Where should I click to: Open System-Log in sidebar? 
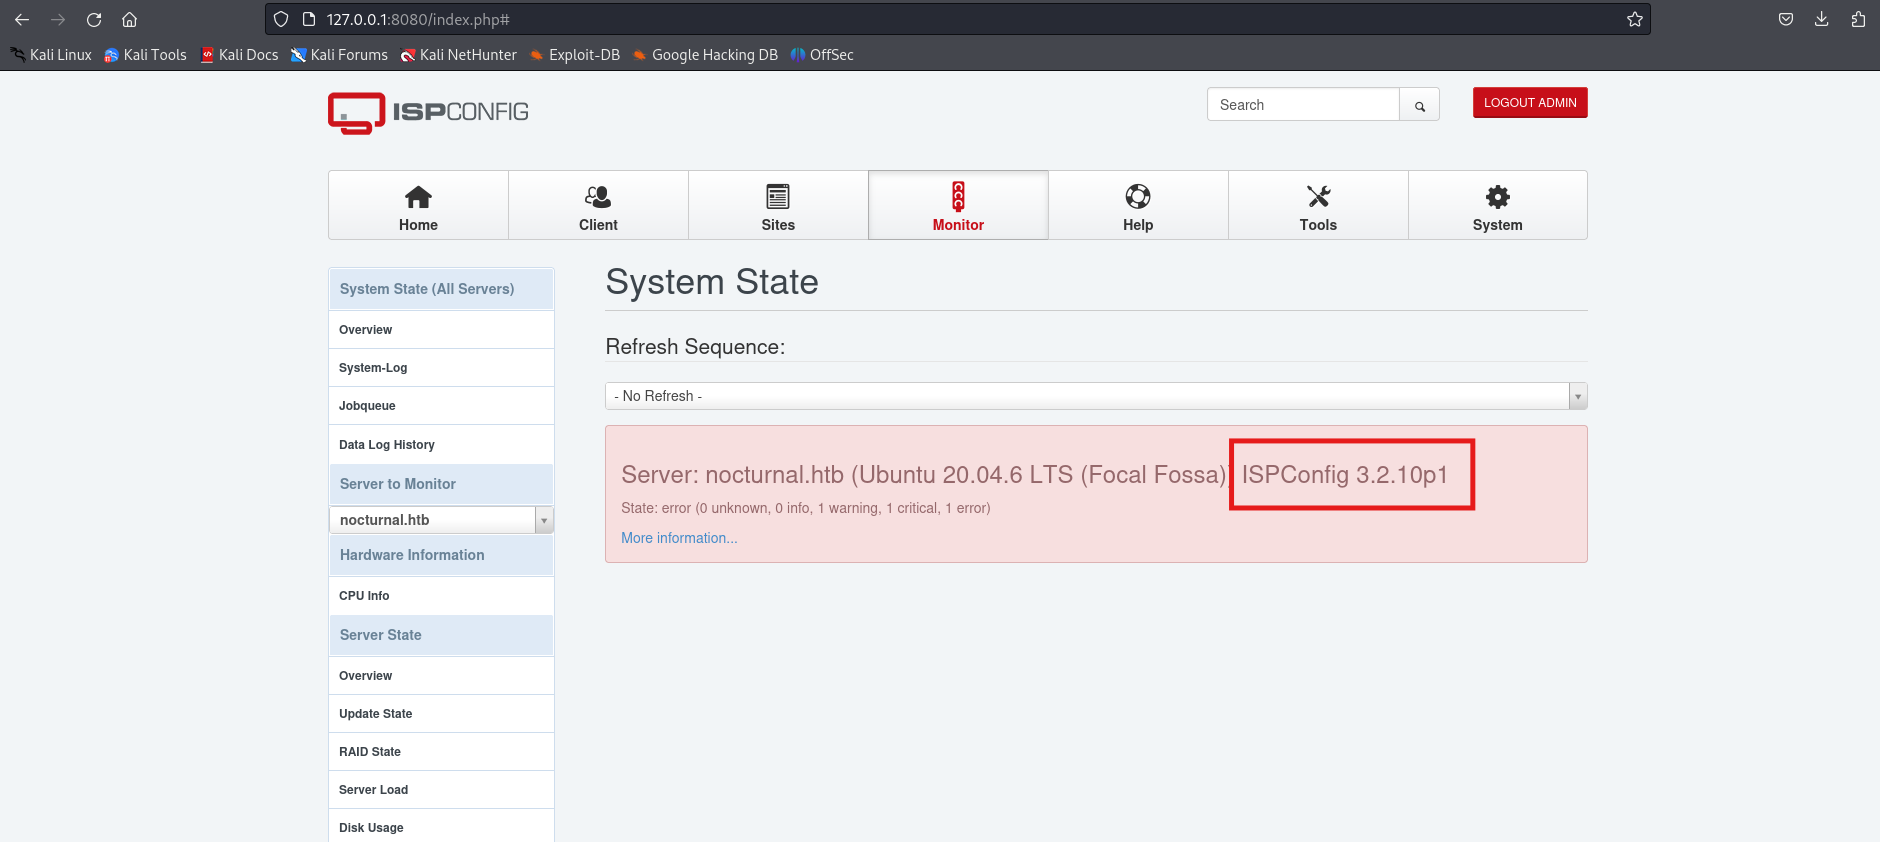(x=373, y=368)
